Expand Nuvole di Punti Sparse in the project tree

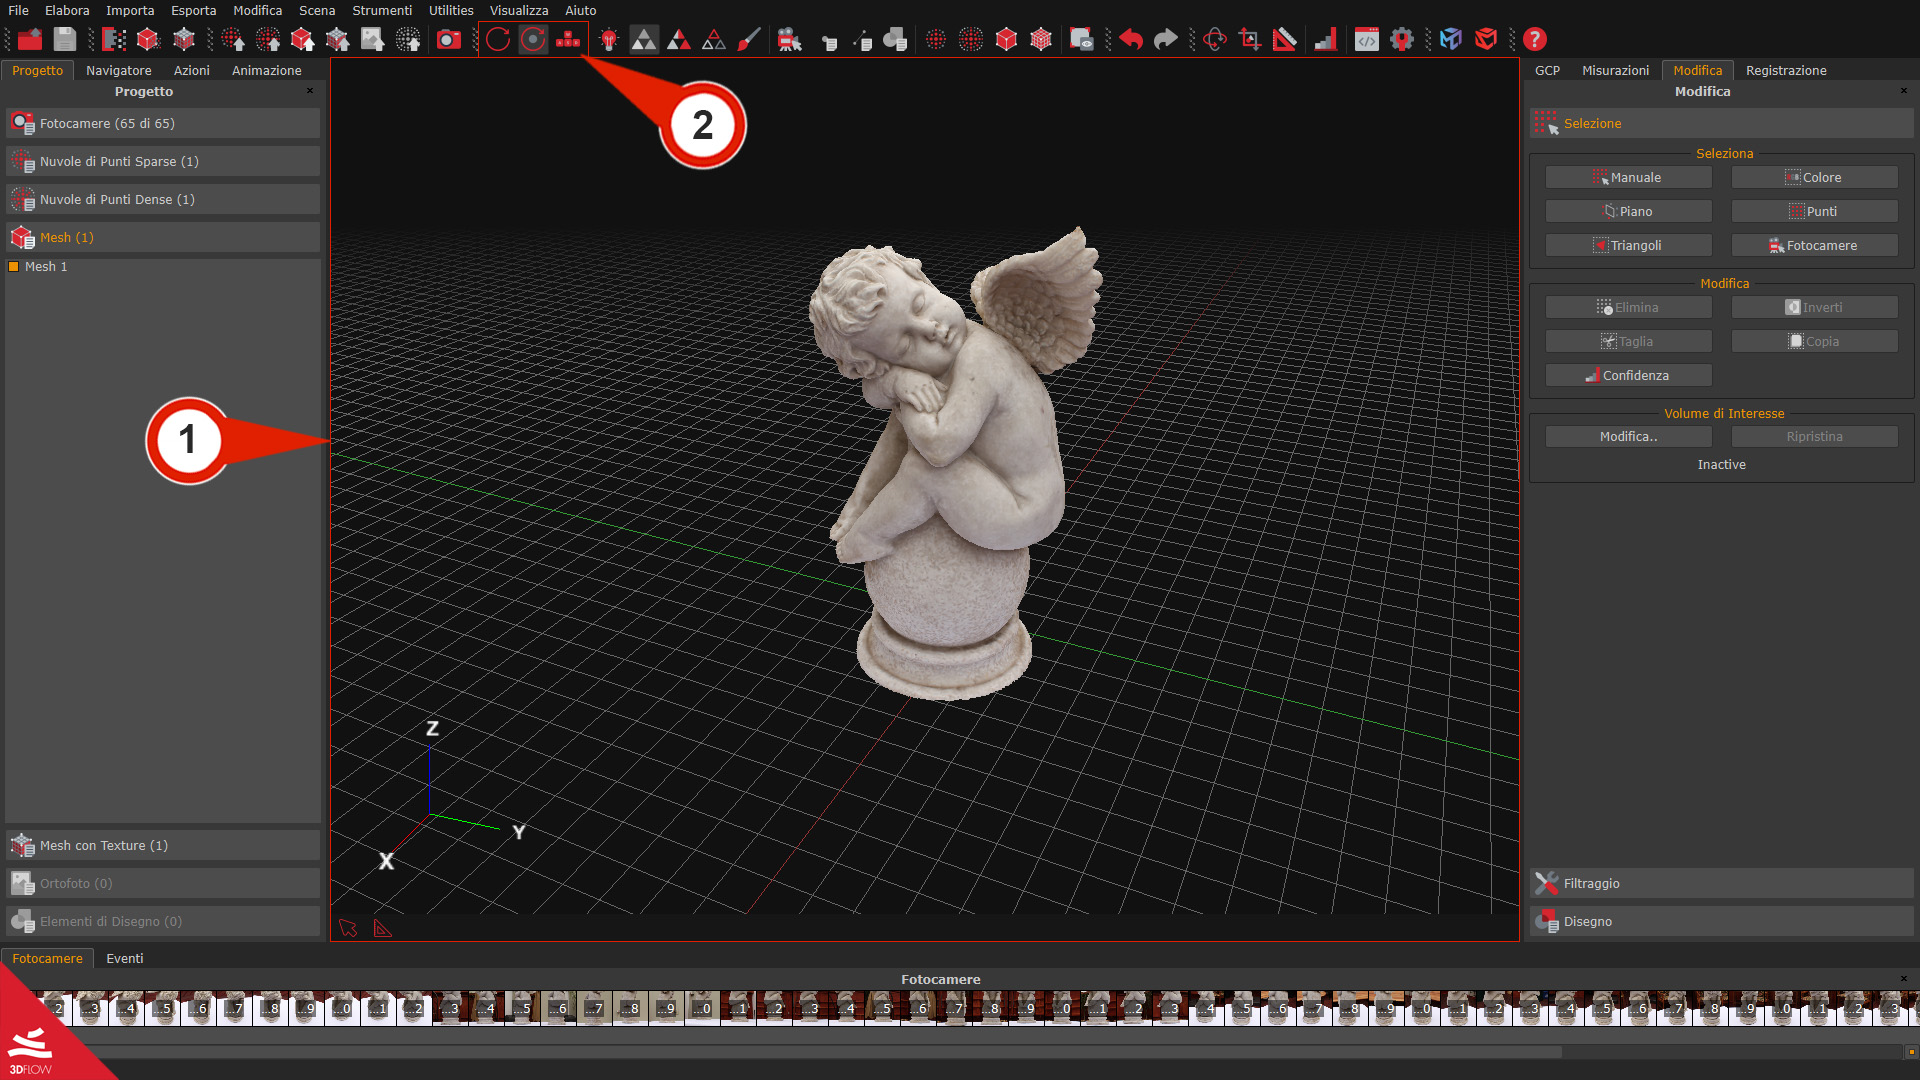coord(163,161)
